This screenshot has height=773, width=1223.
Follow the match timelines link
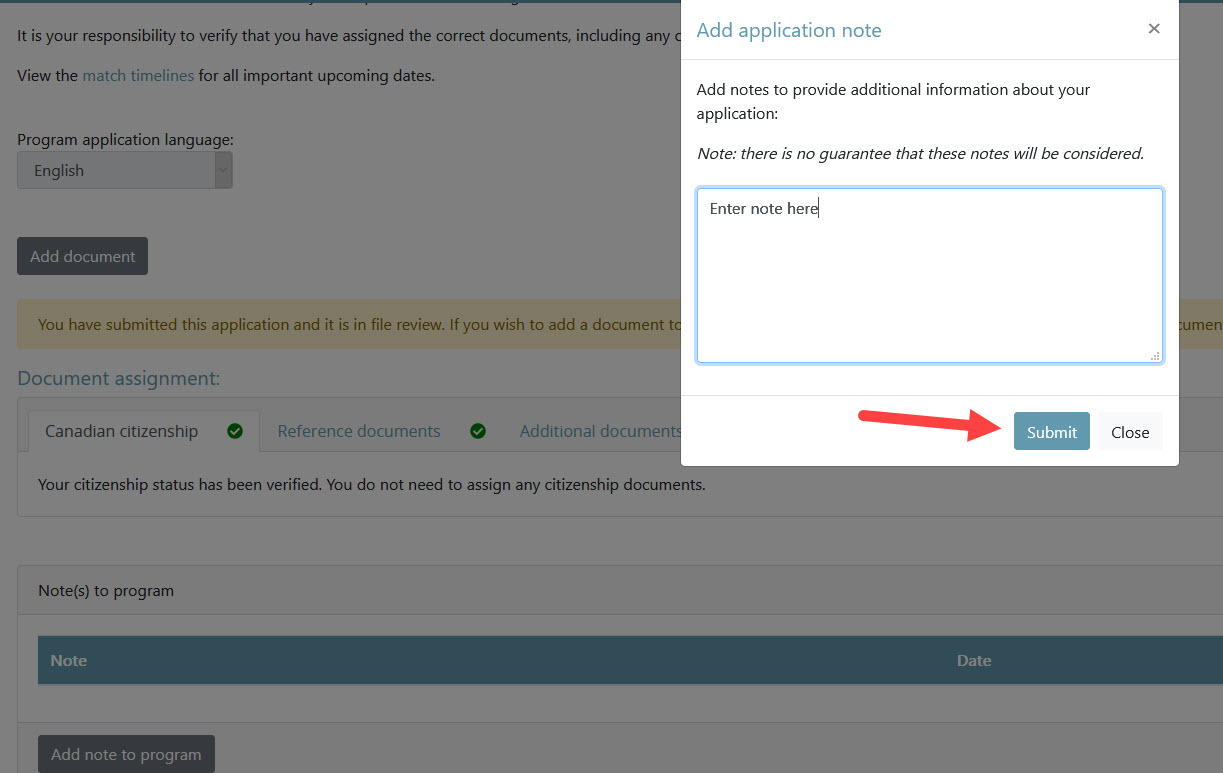(x=138, y=75)
